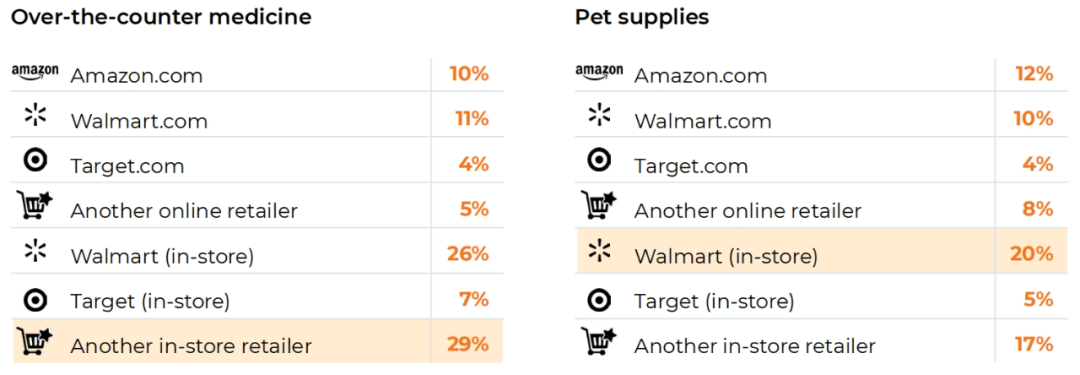This screenshot has height=375, width=1080.
Task: Click Walmart spark icon in highlighted Pet supplies row
Action: 599,251
